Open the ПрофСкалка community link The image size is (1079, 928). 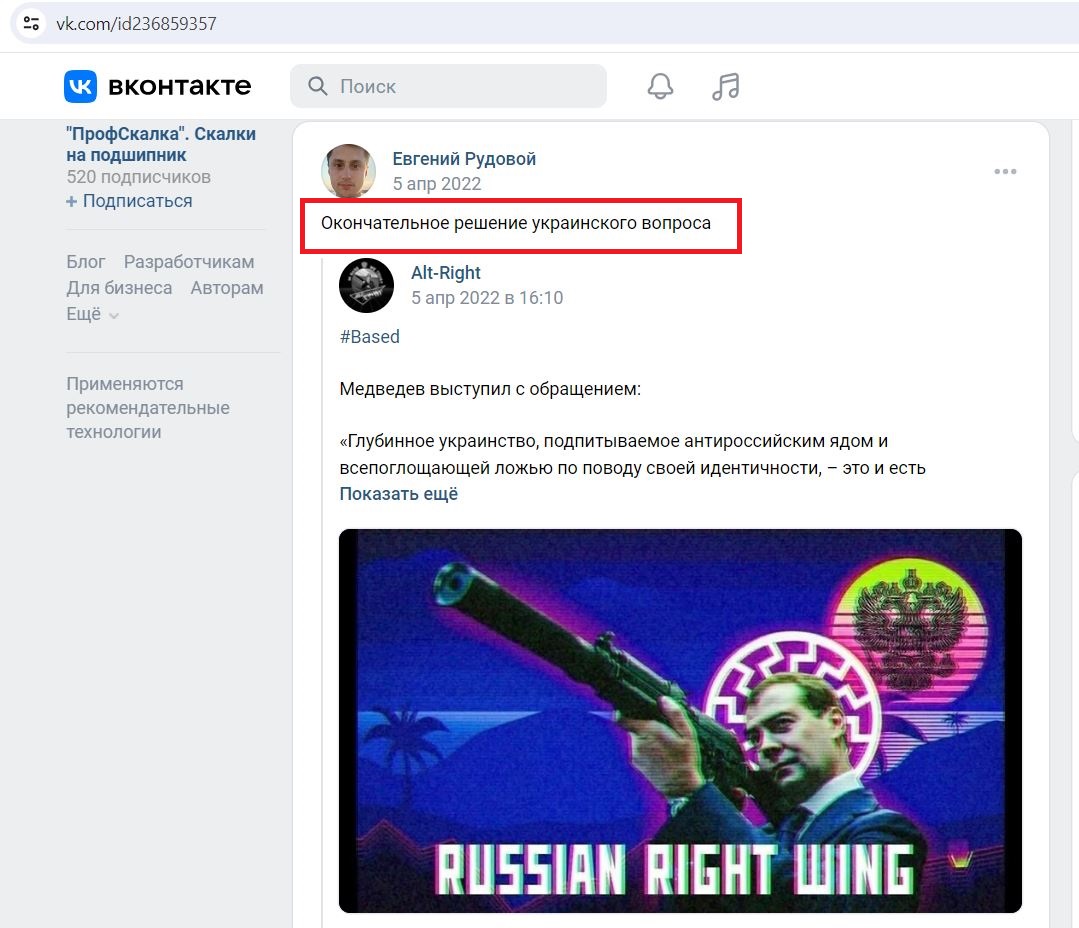(x=161, y=144)
